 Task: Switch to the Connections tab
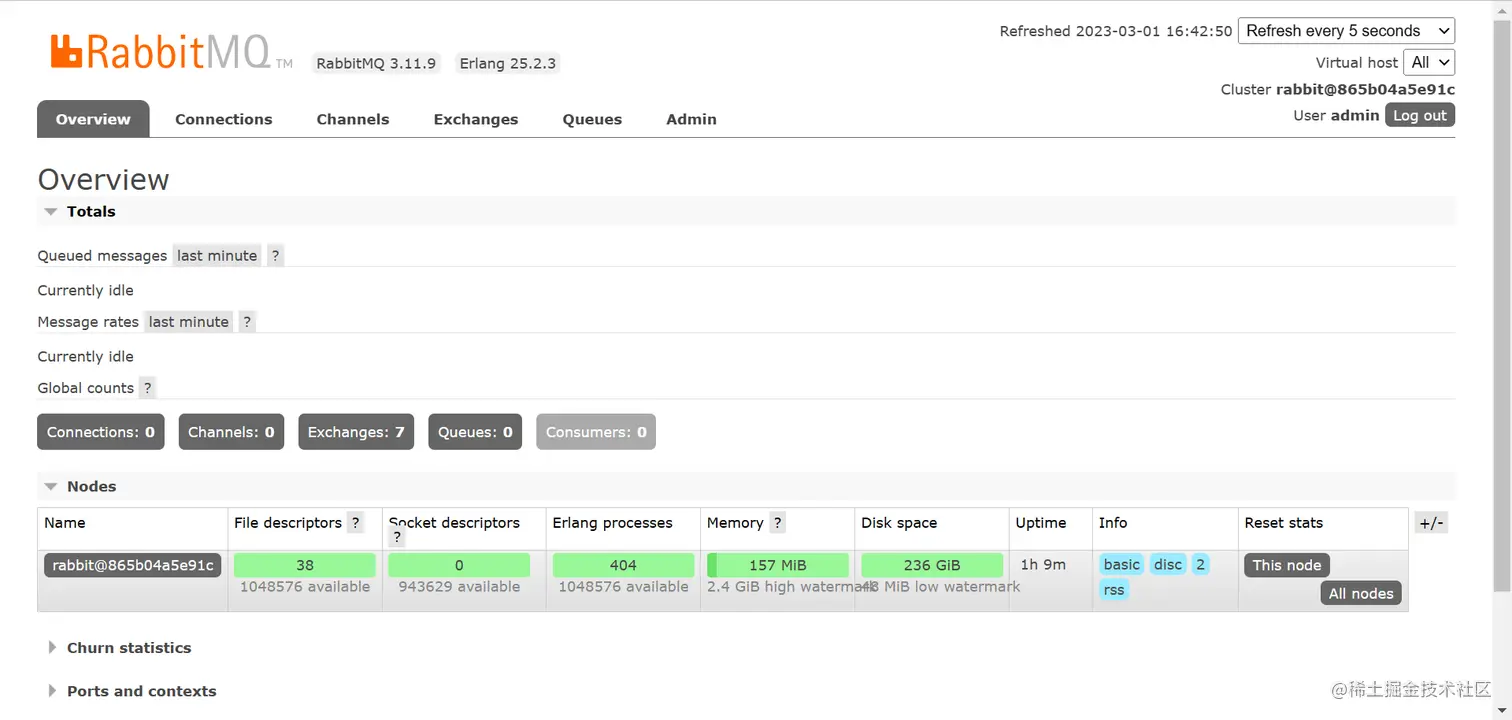pos(224,119)
